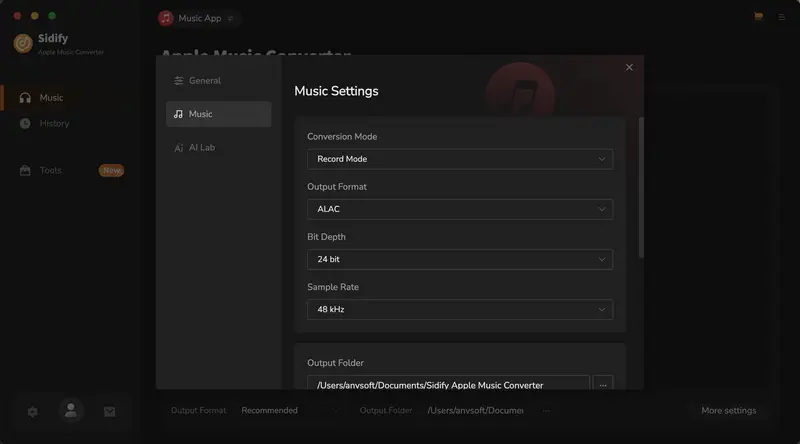Open the Sample Rate 48 kHz dropdown
Image resolution: width=800 pixels, height=444 pixels.
[459, 309]
